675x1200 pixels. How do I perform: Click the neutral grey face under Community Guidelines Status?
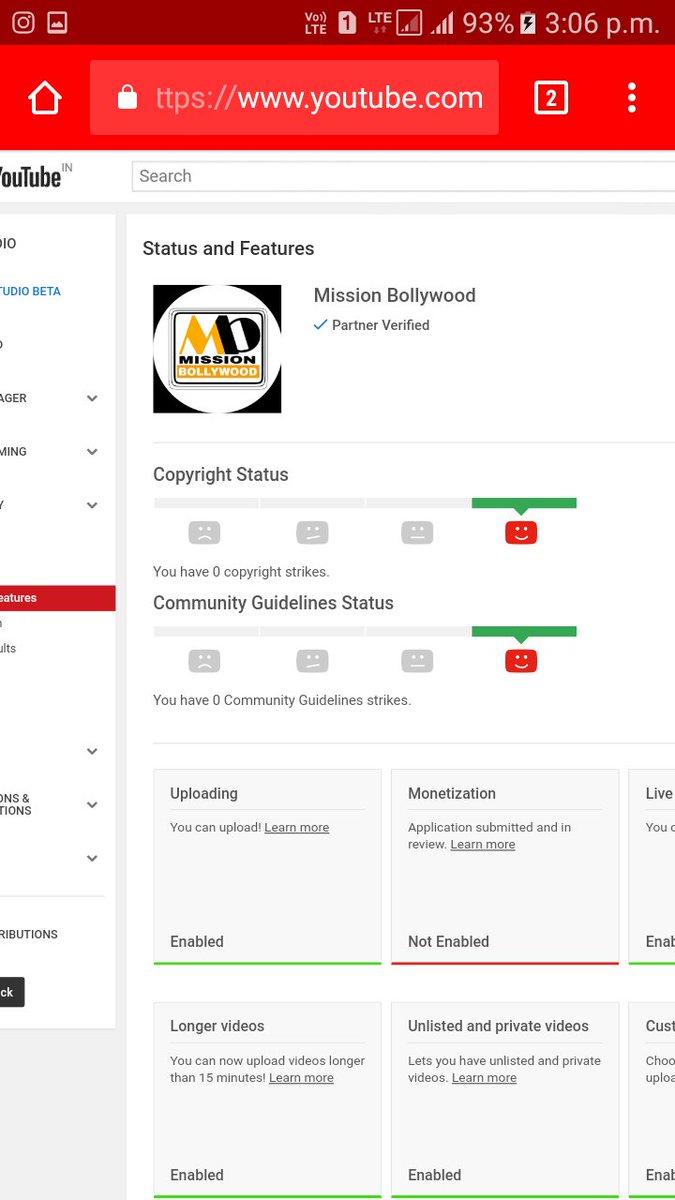pos(417,661)
